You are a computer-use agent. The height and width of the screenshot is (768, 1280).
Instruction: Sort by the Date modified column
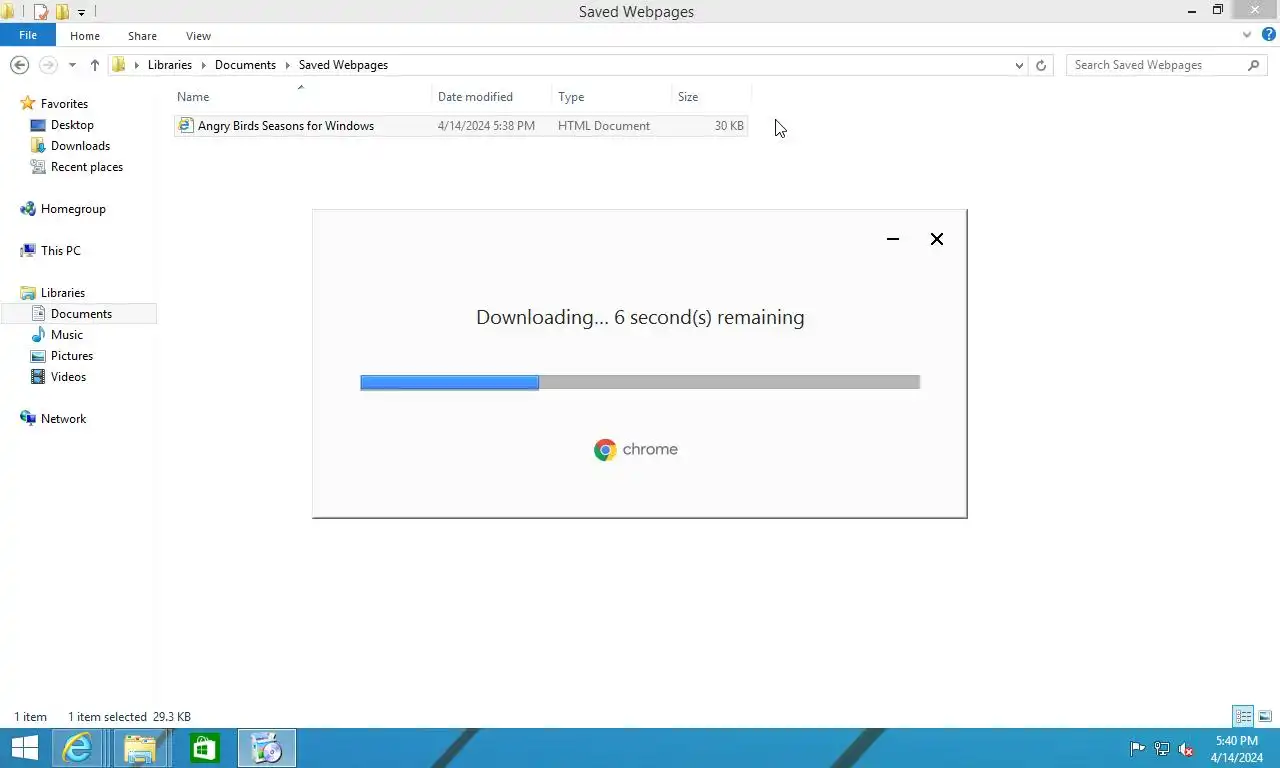492,97
